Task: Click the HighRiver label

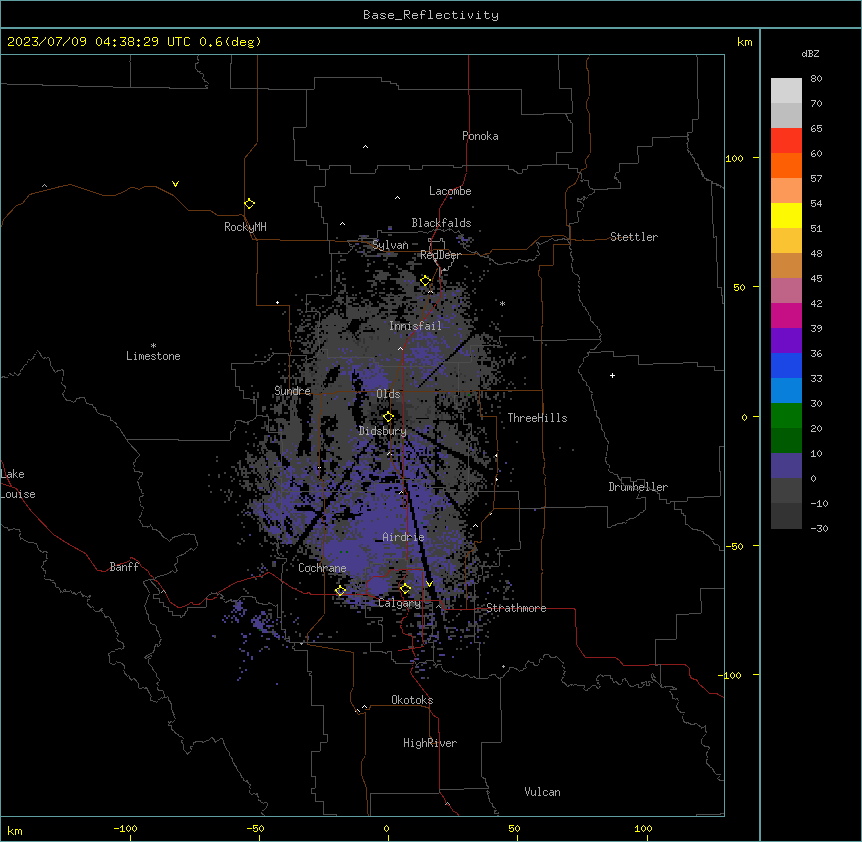Action: (430, 743)
